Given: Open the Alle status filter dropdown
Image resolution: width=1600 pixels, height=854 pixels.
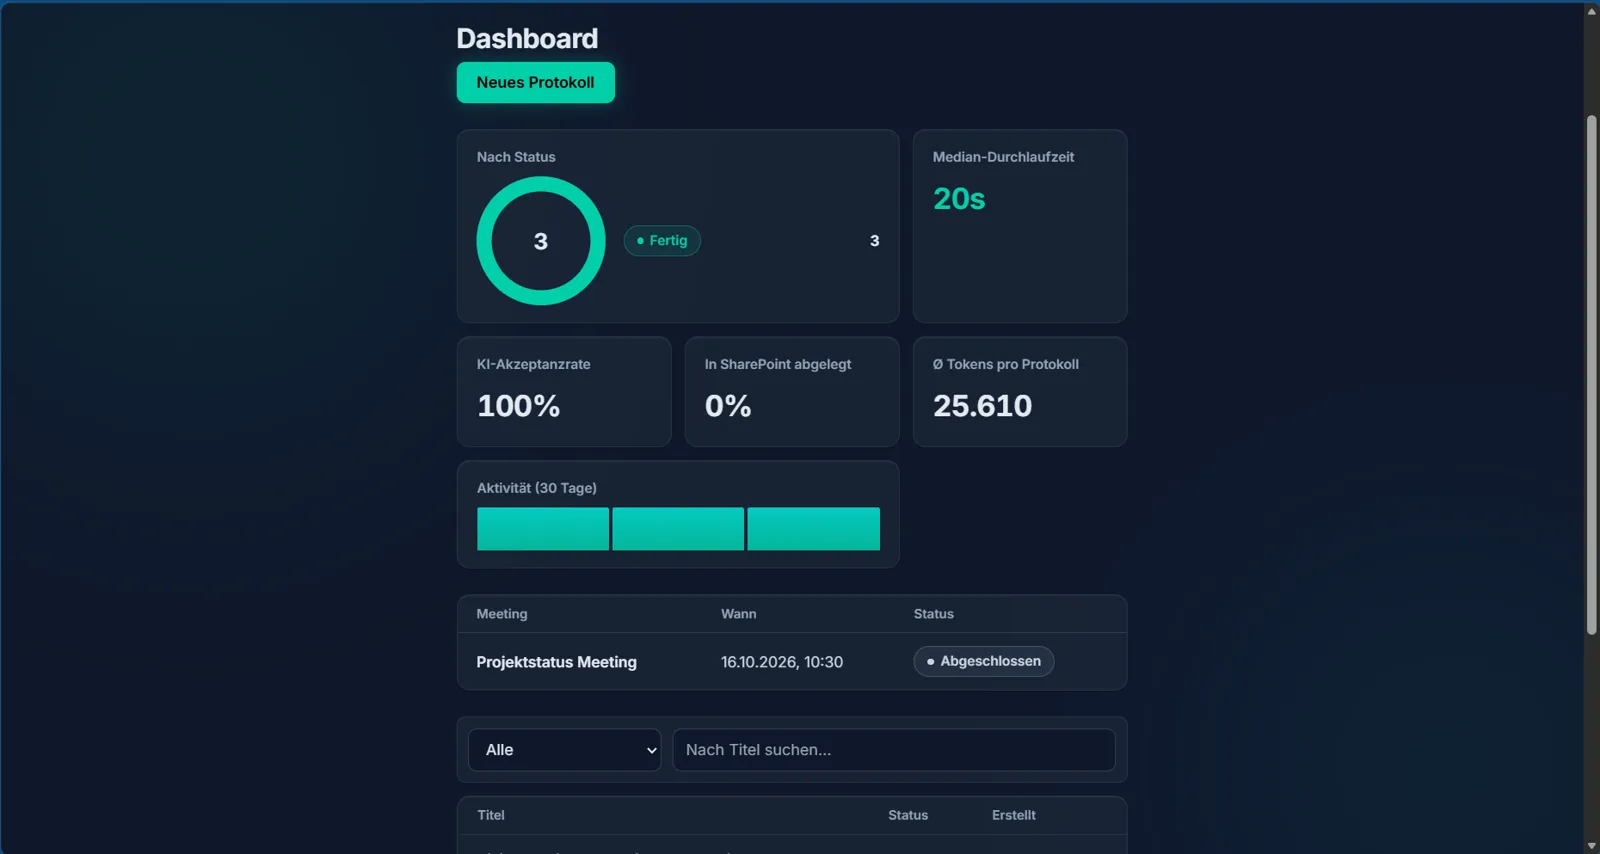Looking at the screenshot, I should coord(565,750).
